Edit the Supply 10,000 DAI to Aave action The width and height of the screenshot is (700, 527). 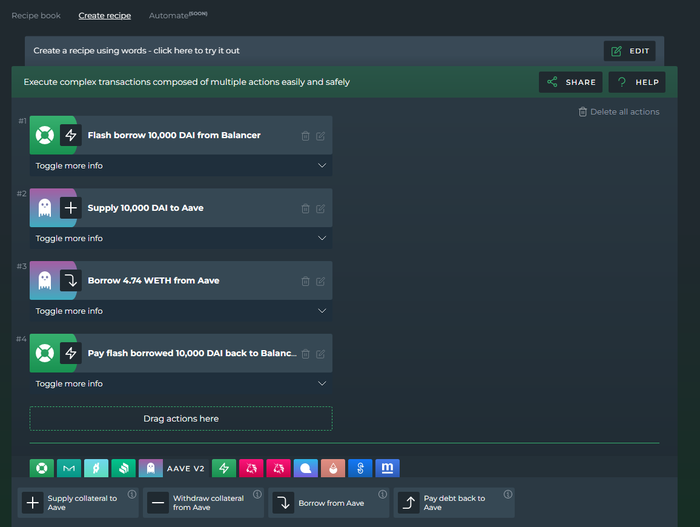point(321,209)
